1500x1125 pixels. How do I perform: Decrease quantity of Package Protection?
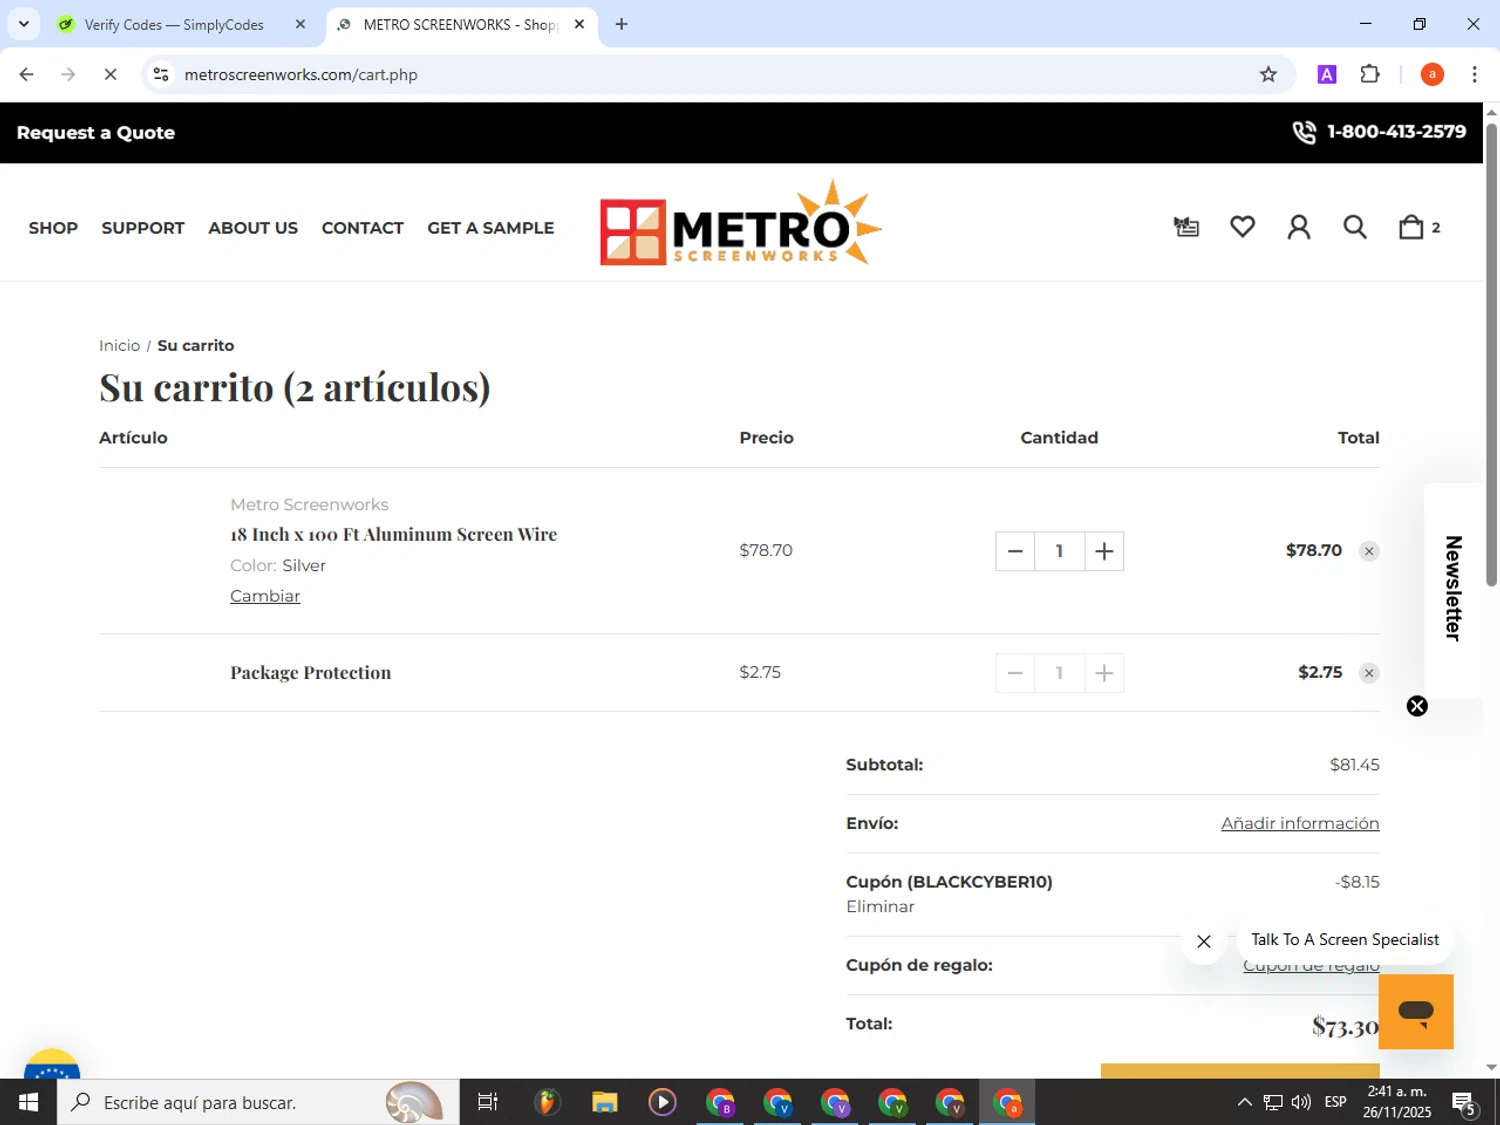click(1015, 673)
